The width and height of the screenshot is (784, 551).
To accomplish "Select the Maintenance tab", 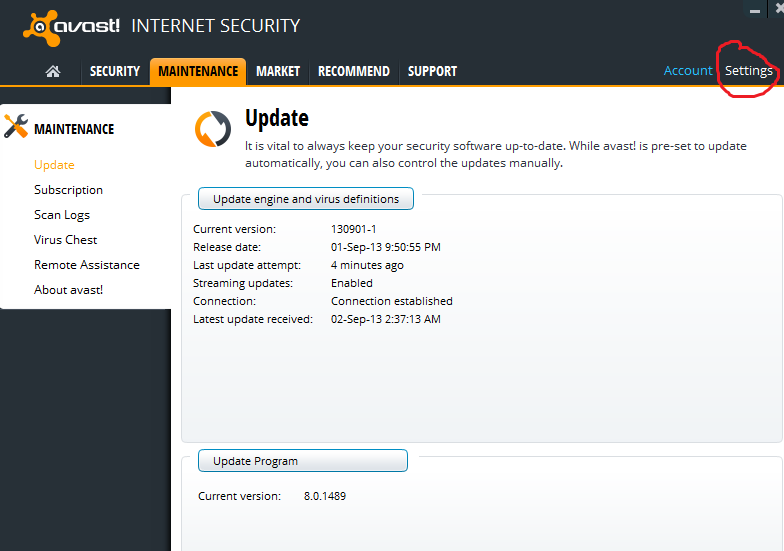I will point(198,71).
